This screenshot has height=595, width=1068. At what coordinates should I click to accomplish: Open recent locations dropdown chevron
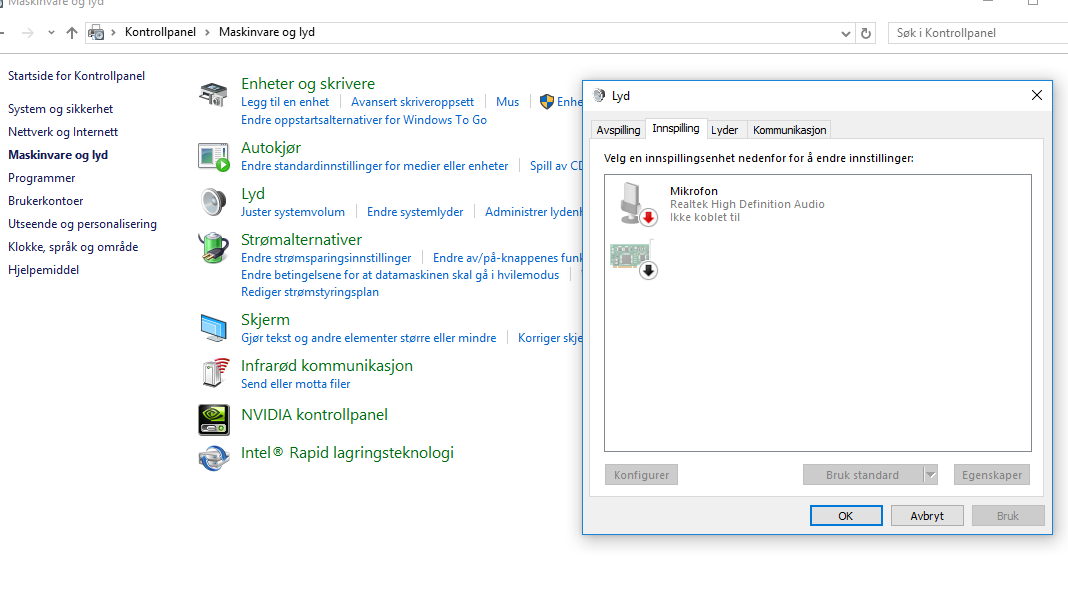pos(51,33)
